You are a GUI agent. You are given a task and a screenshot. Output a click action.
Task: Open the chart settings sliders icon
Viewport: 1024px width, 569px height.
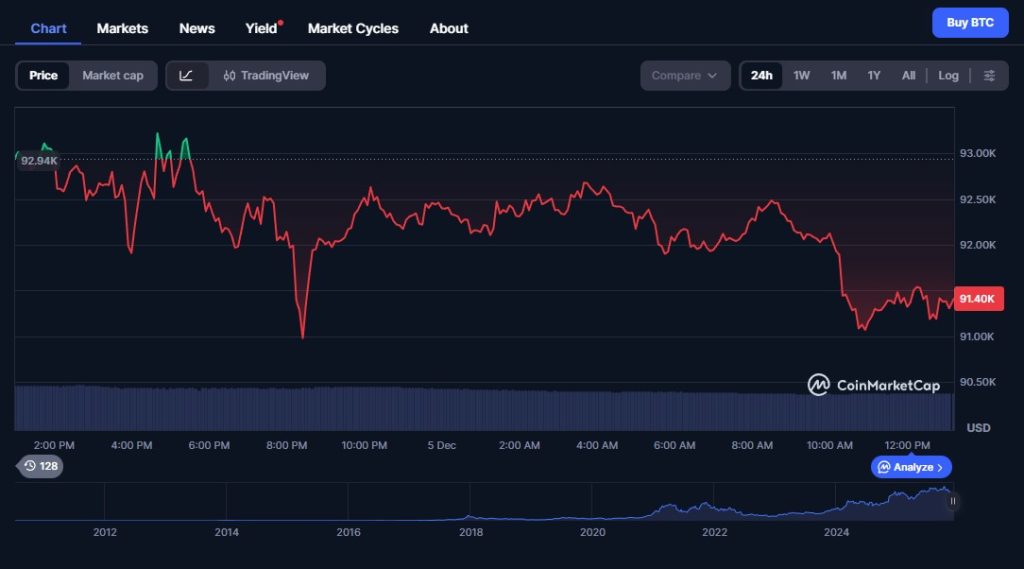point(989,76)
